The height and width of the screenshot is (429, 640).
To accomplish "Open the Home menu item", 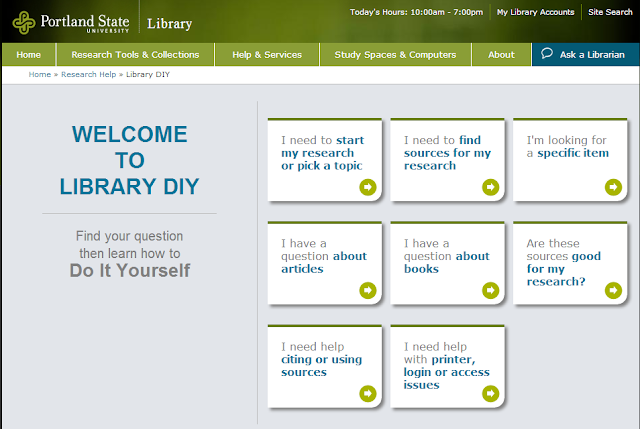I will (29, 55).
